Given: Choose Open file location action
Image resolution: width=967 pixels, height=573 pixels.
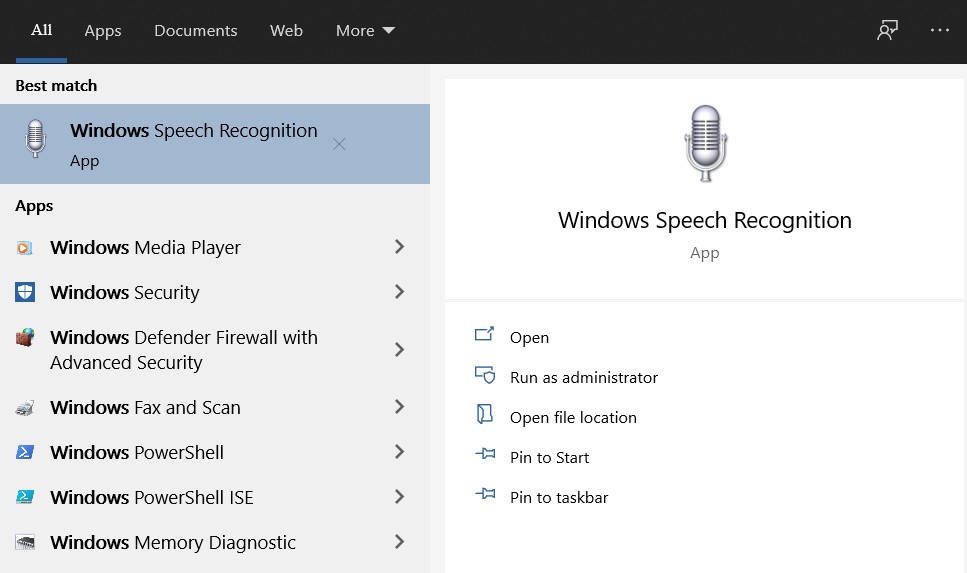Looking at the screenshot, I should [x=573, y=418].
